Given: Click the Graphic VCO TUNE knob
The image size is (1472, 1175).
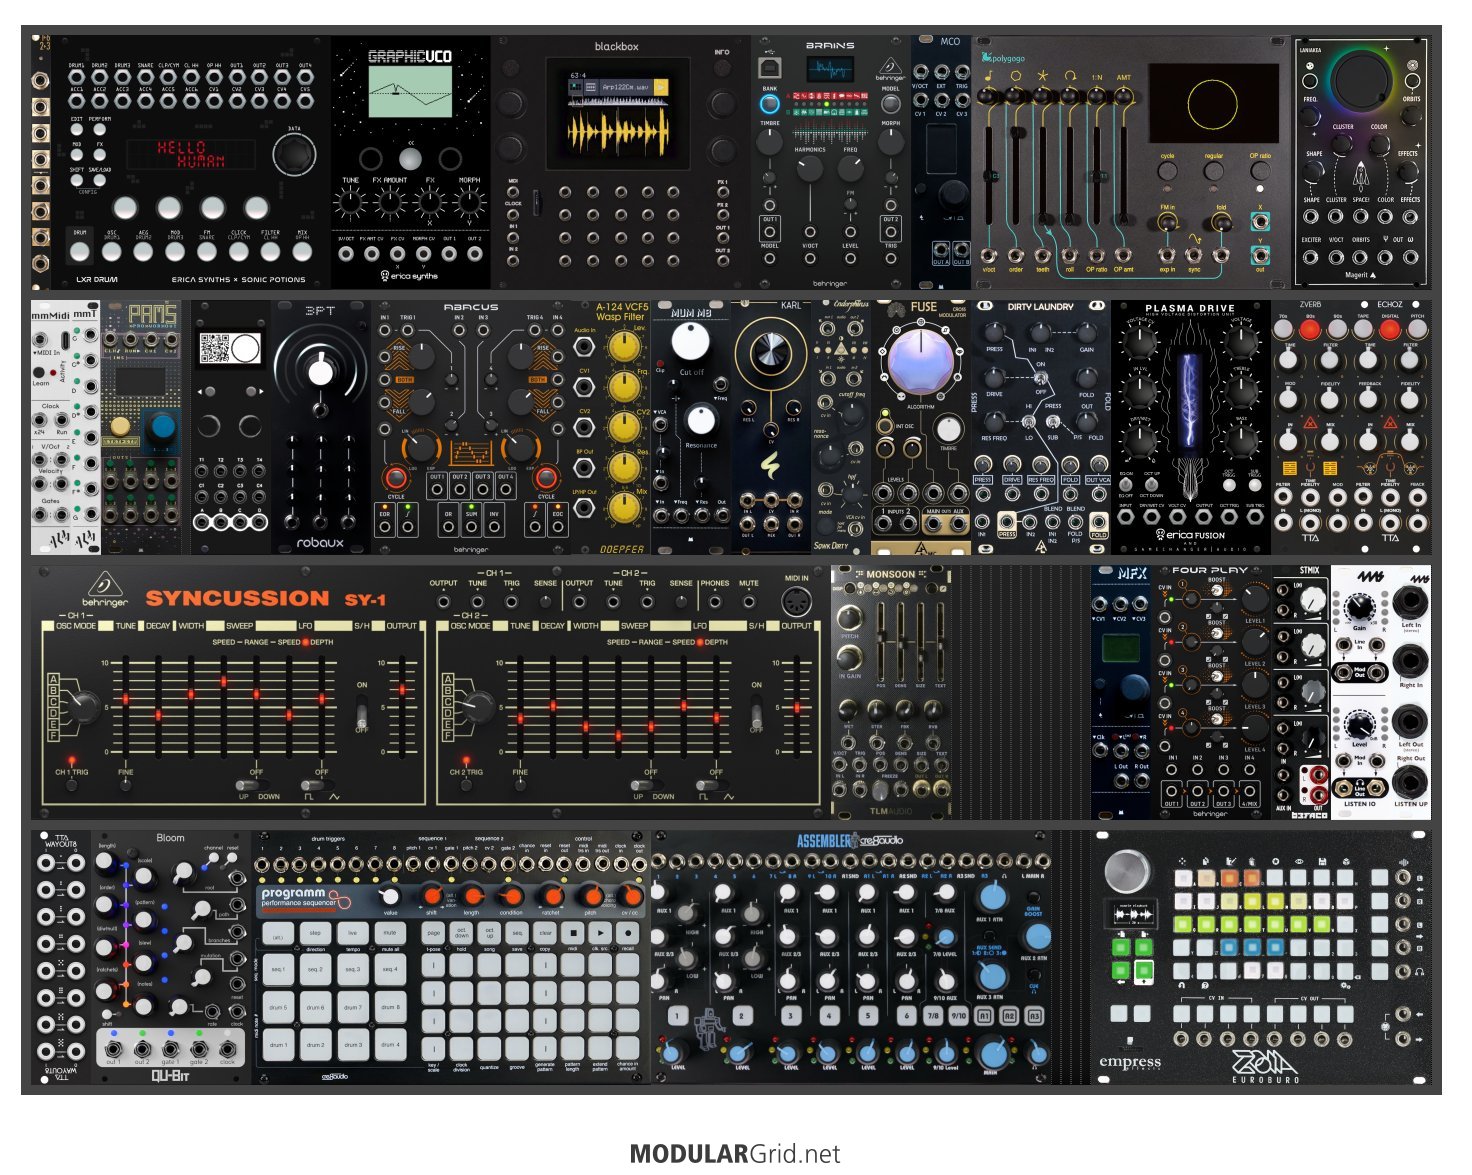Looking at the screenshot, I should pyautogui.click(x=350, y=203).
